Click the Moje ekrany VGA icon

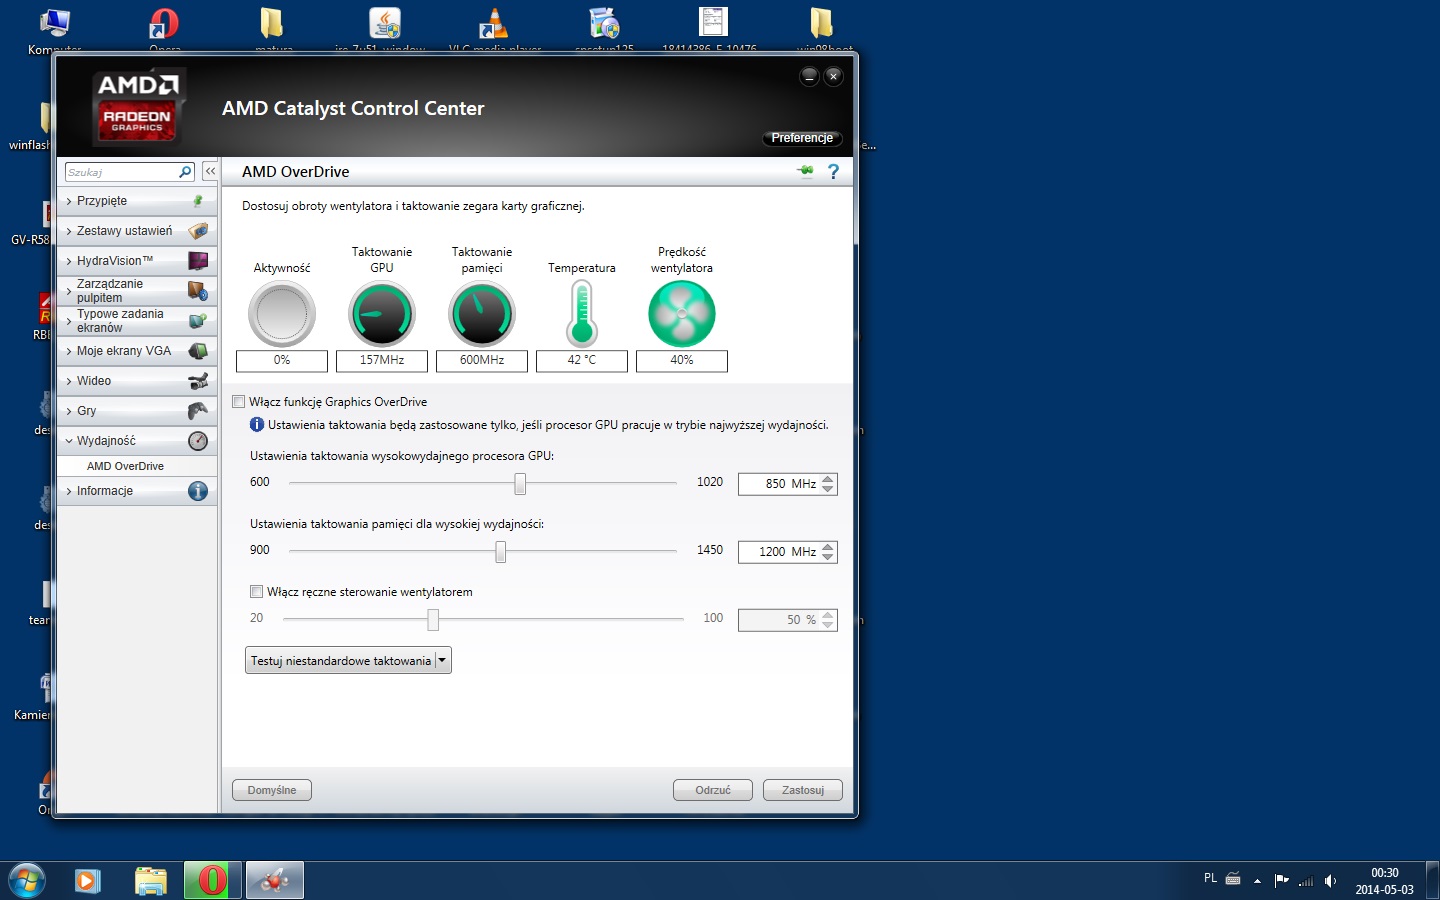[x=198, y=351]
